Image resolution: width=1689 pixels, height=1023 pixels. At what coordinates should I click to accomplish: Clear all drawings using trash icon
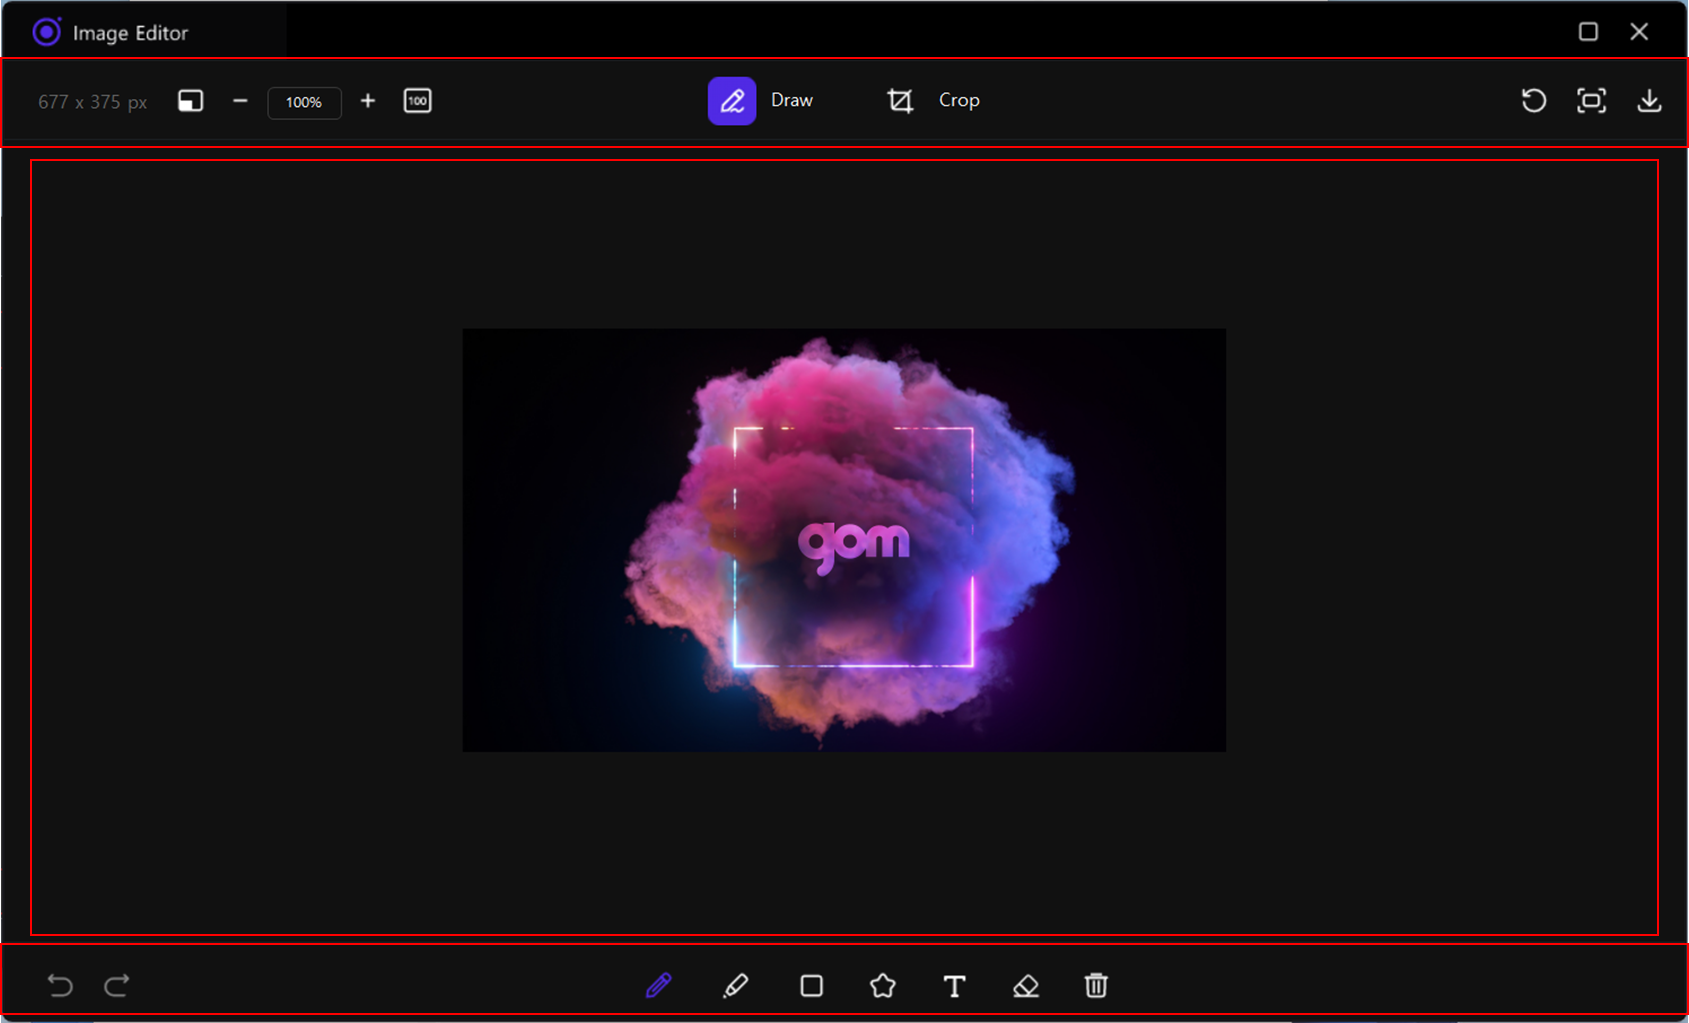tap(1096, 986)
